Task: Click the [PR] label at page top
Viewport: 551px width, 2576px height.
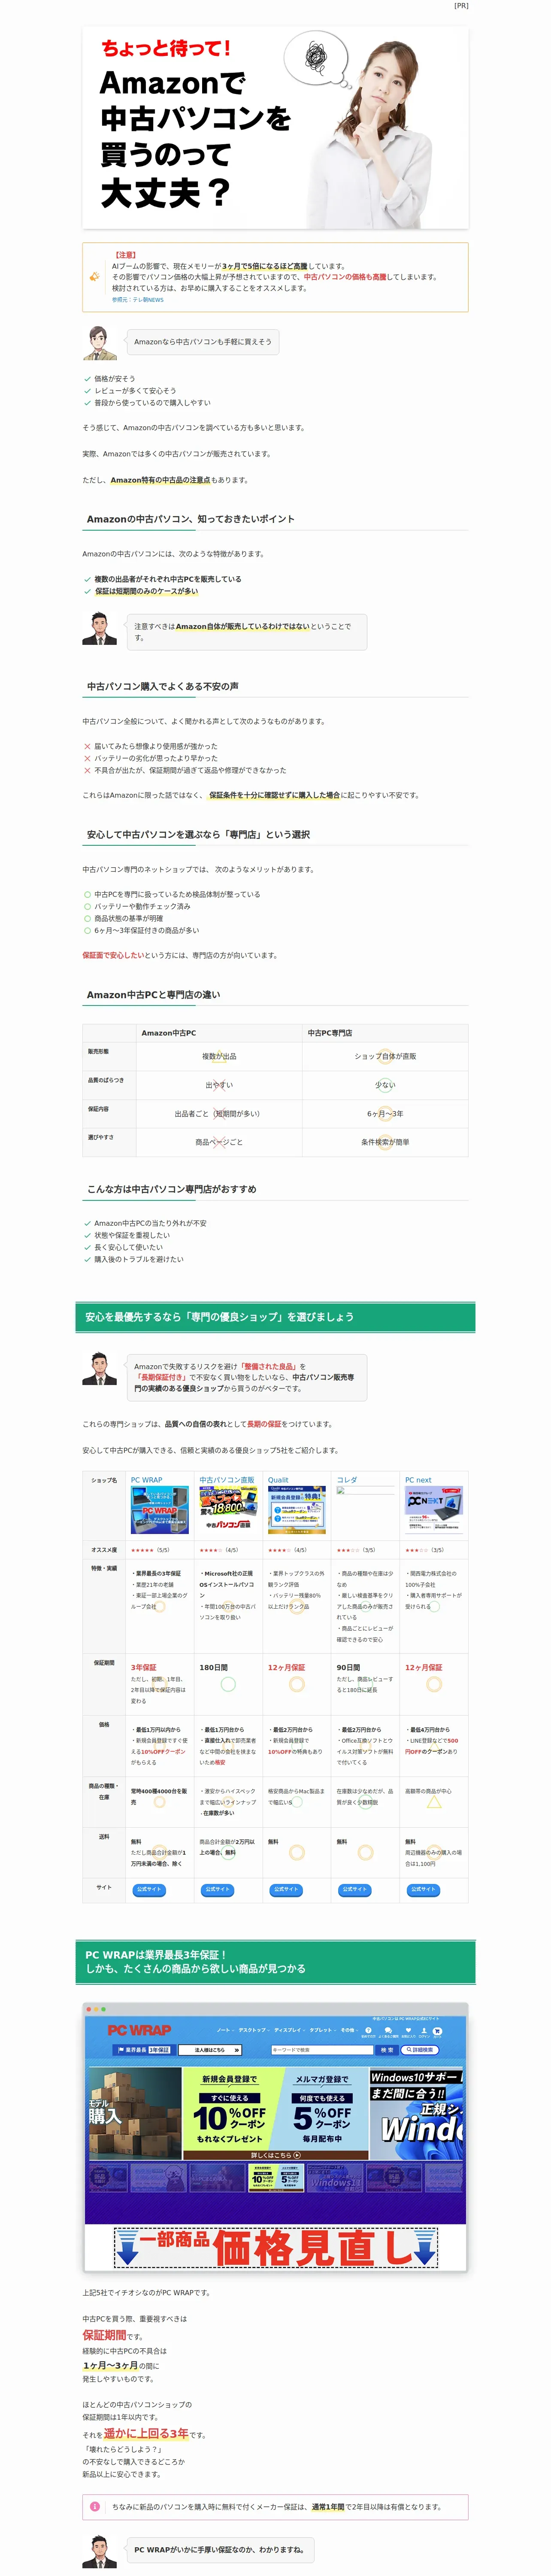Action: tap(461, 6)
